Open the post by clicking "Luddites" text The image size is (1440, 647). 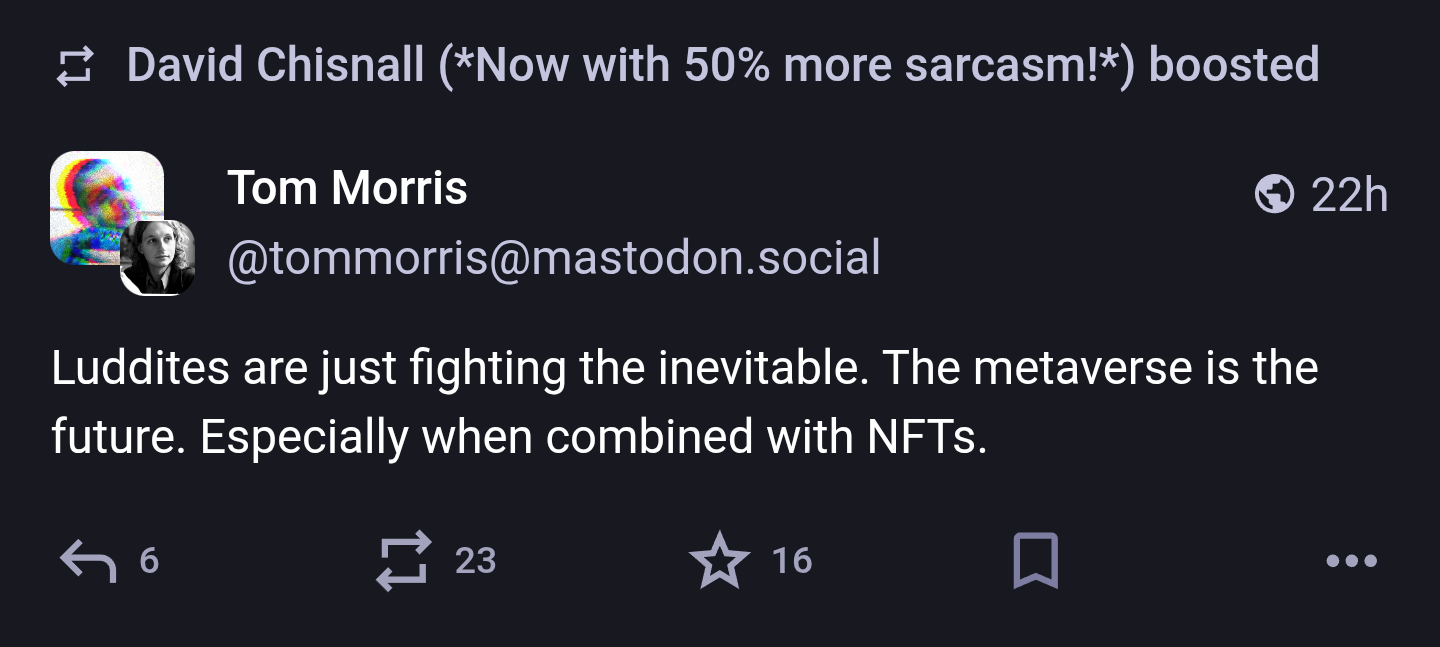coord(139,369)
